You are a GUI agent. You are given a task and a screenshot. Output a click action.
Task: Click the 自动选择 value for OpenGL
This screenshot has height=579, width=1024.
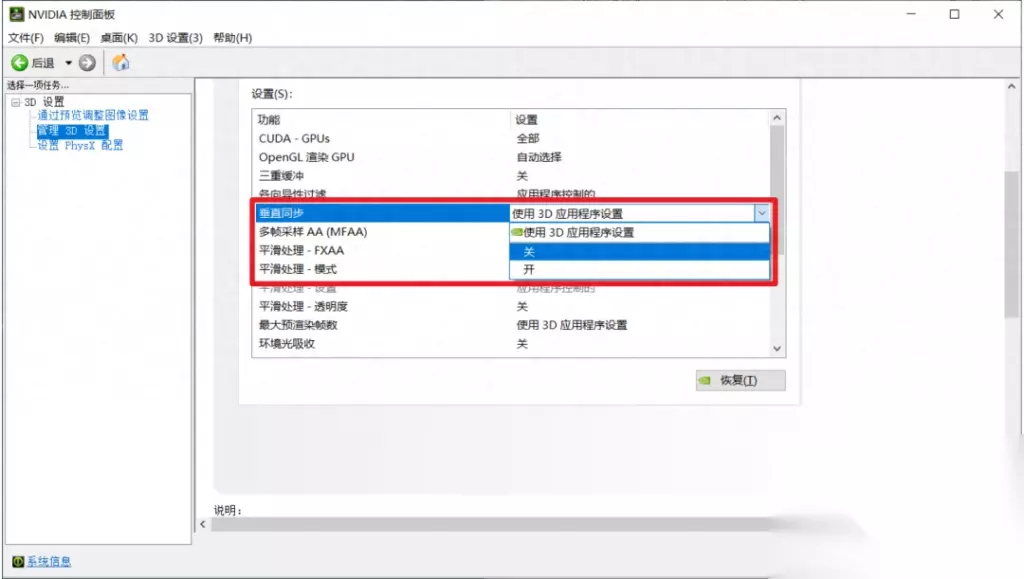539,157
